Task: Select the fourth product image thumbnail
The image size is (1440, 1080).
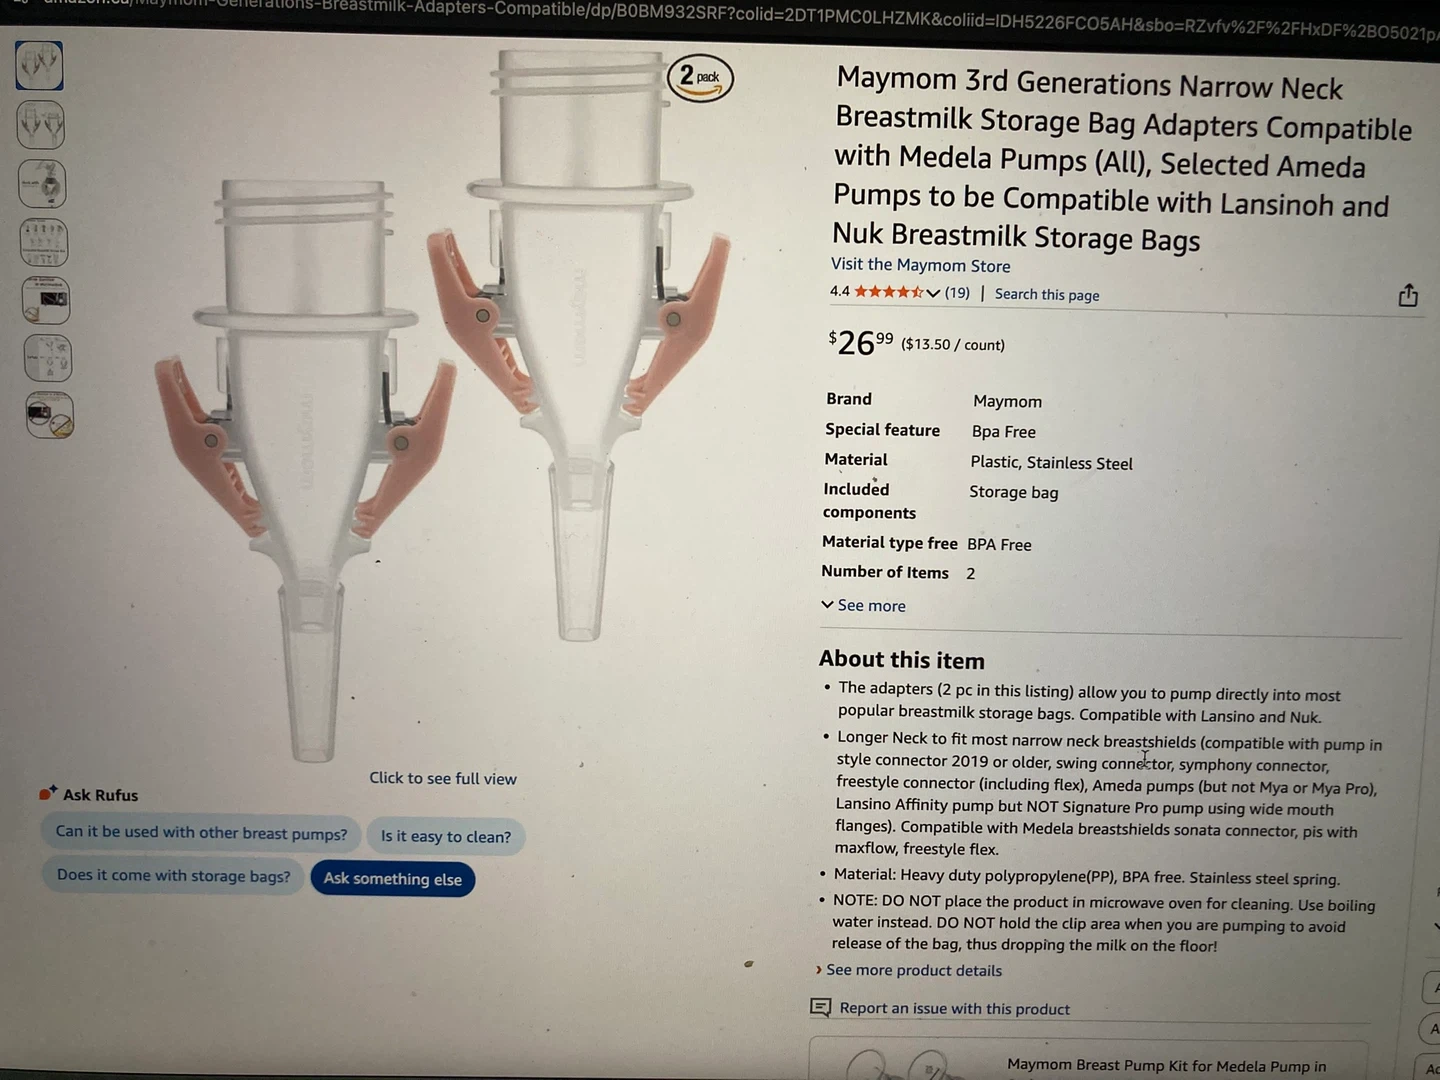Action: 44,243
